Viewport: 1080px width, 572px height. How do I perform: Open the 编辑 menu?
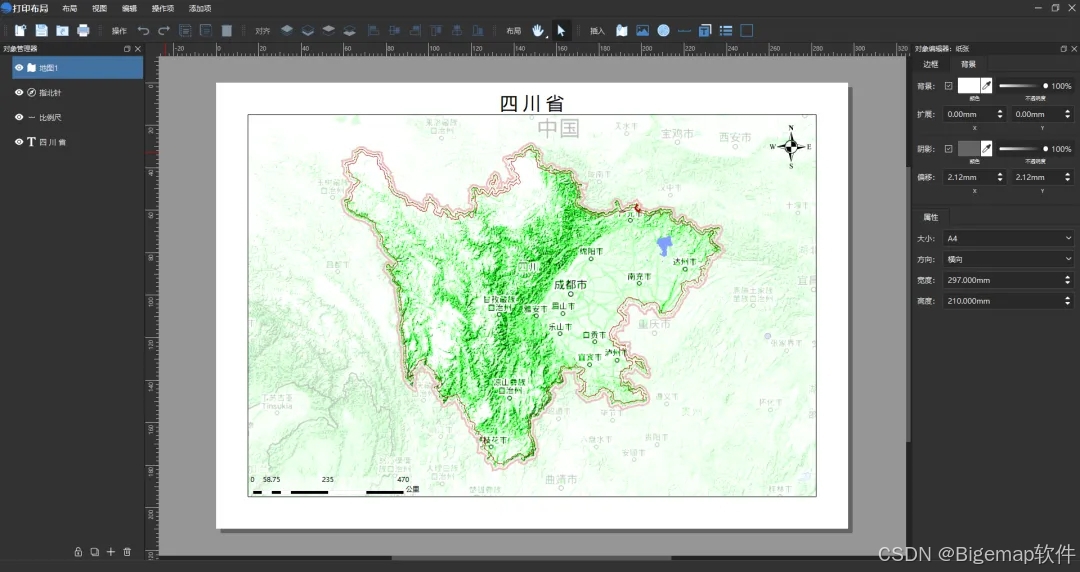(x=129, y=8)
